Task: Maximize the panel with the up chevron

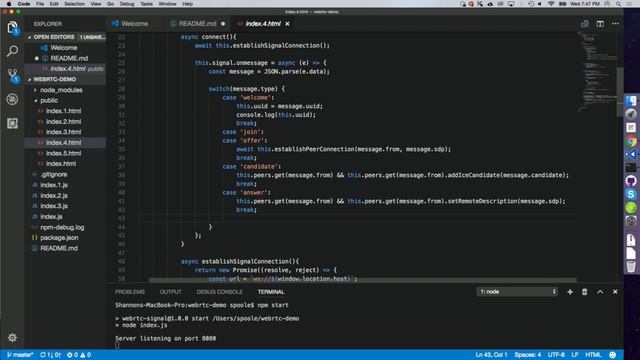Action: point(600,292)
